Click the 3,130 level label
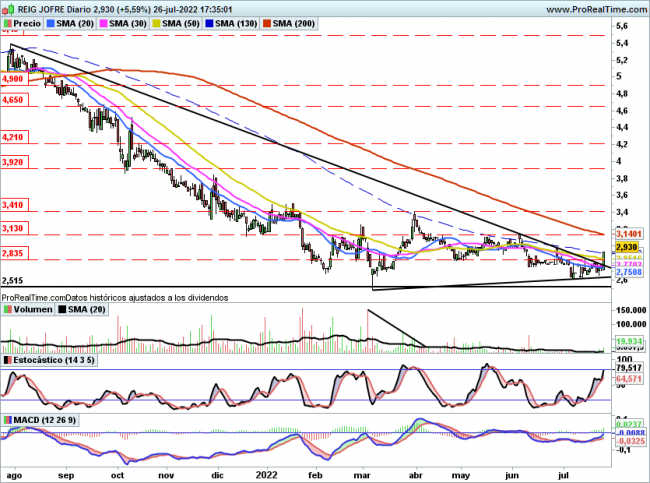 13,228
